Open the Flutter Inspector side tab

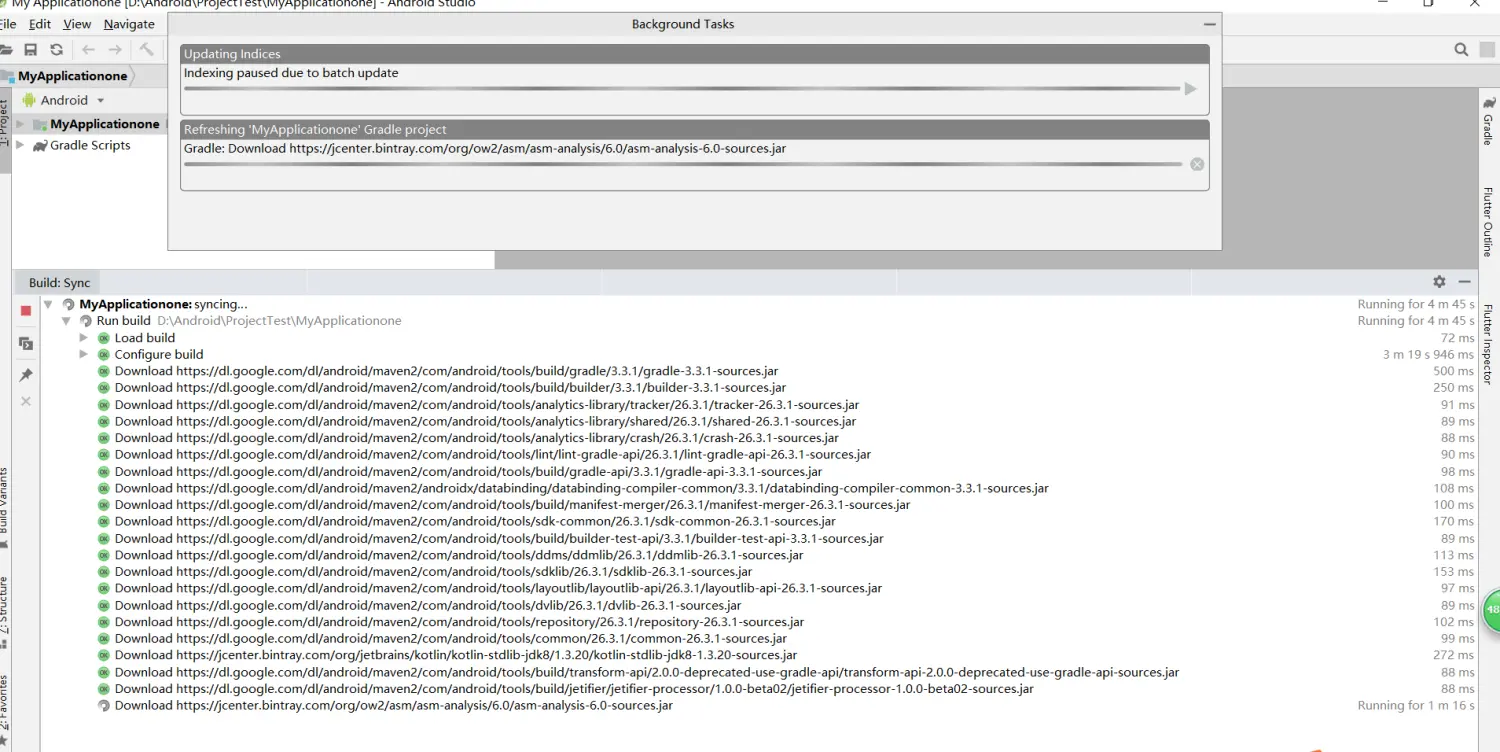point(1488,345)
